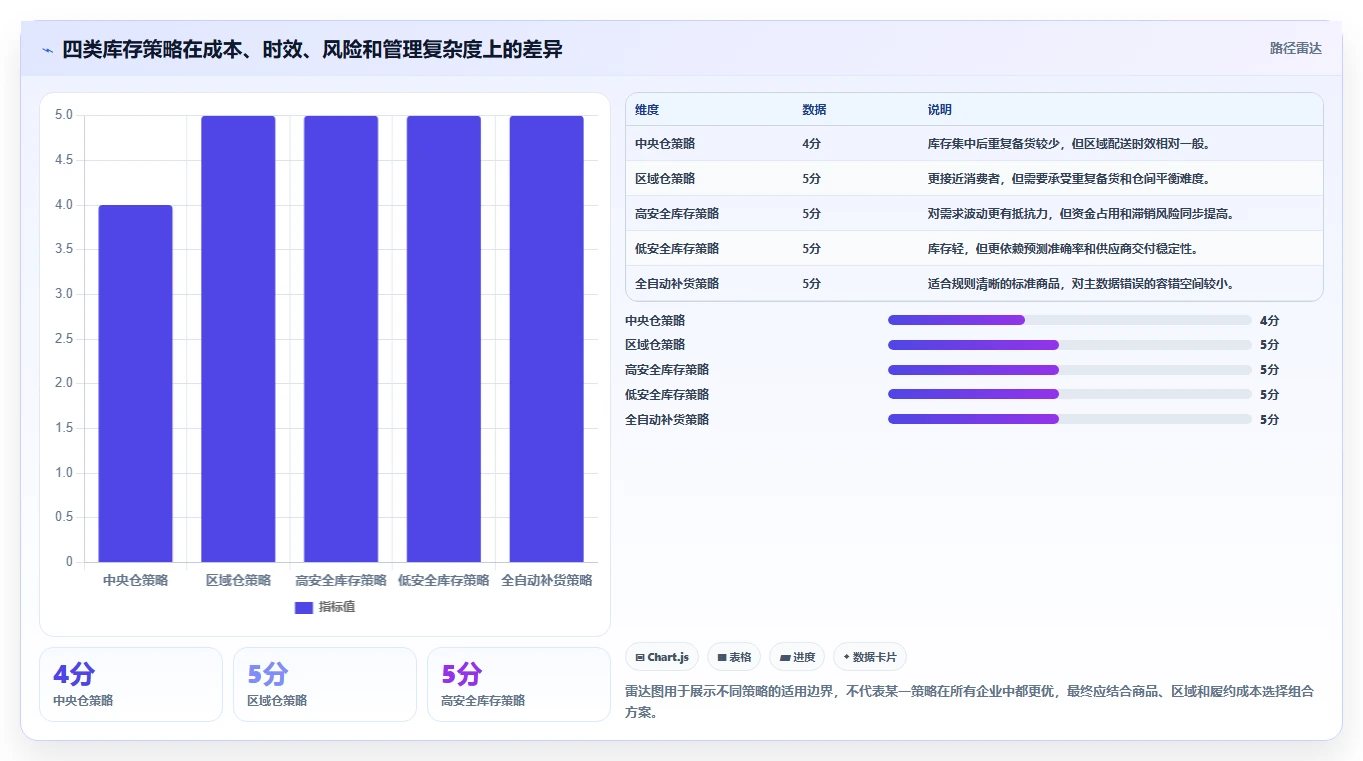Click the 高安全库存策略 bar in the chart
Viewport: 1363px width, 761px height.
(341, 339)
